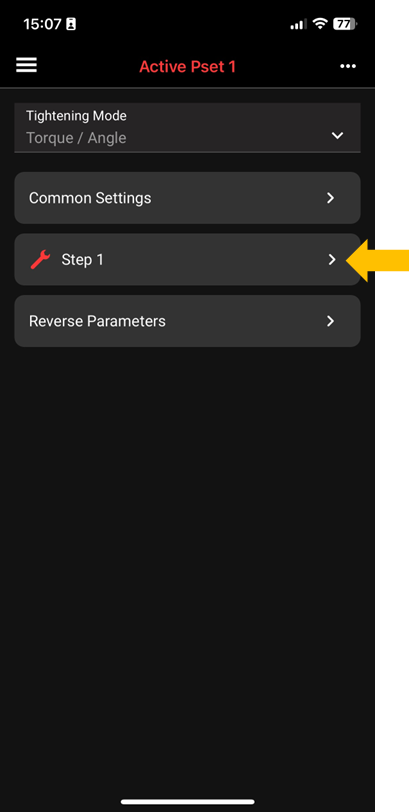
Task: Open the hamburger navigation menu
Action: coord(26,65)
